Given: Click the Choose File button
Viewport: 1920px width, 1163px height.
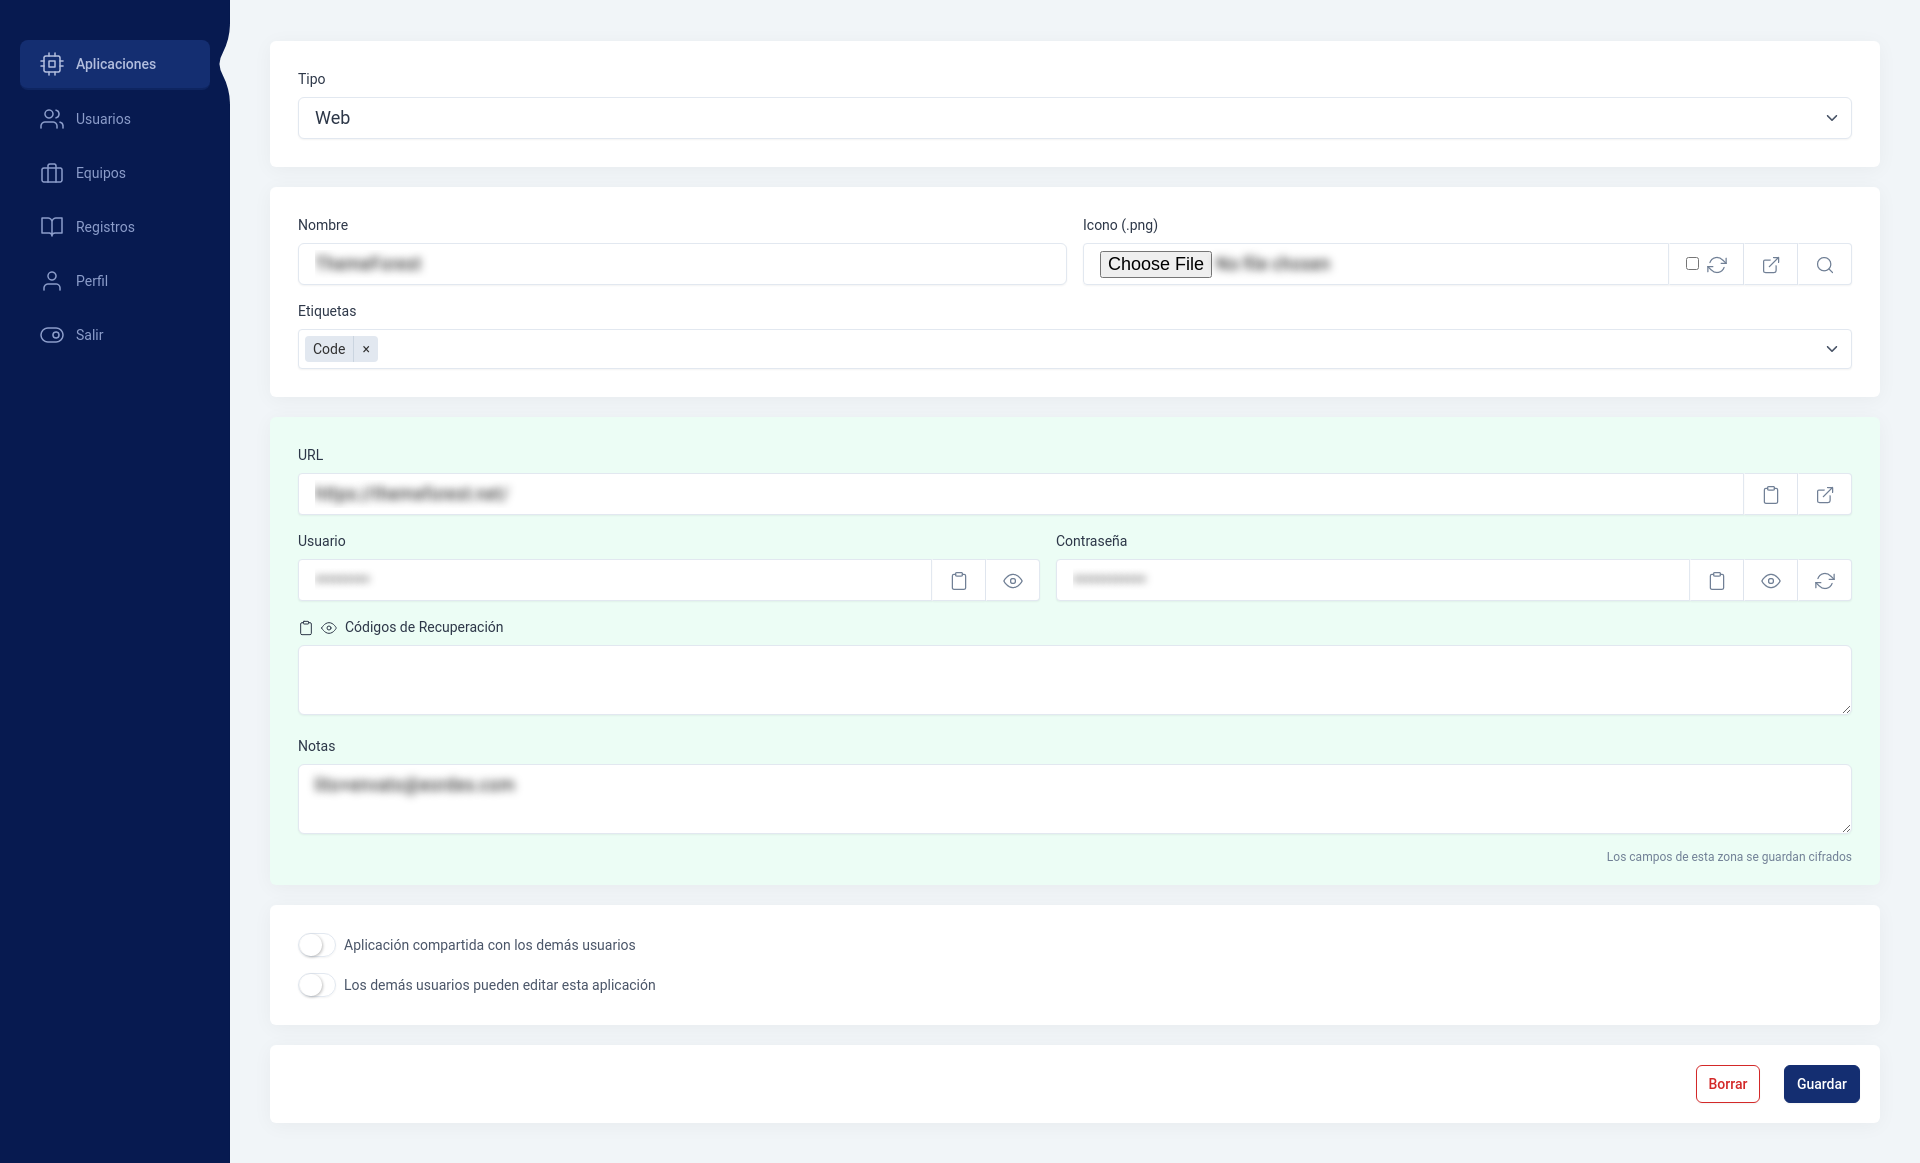Looking at the screenshot, I should click(1155, 264).
